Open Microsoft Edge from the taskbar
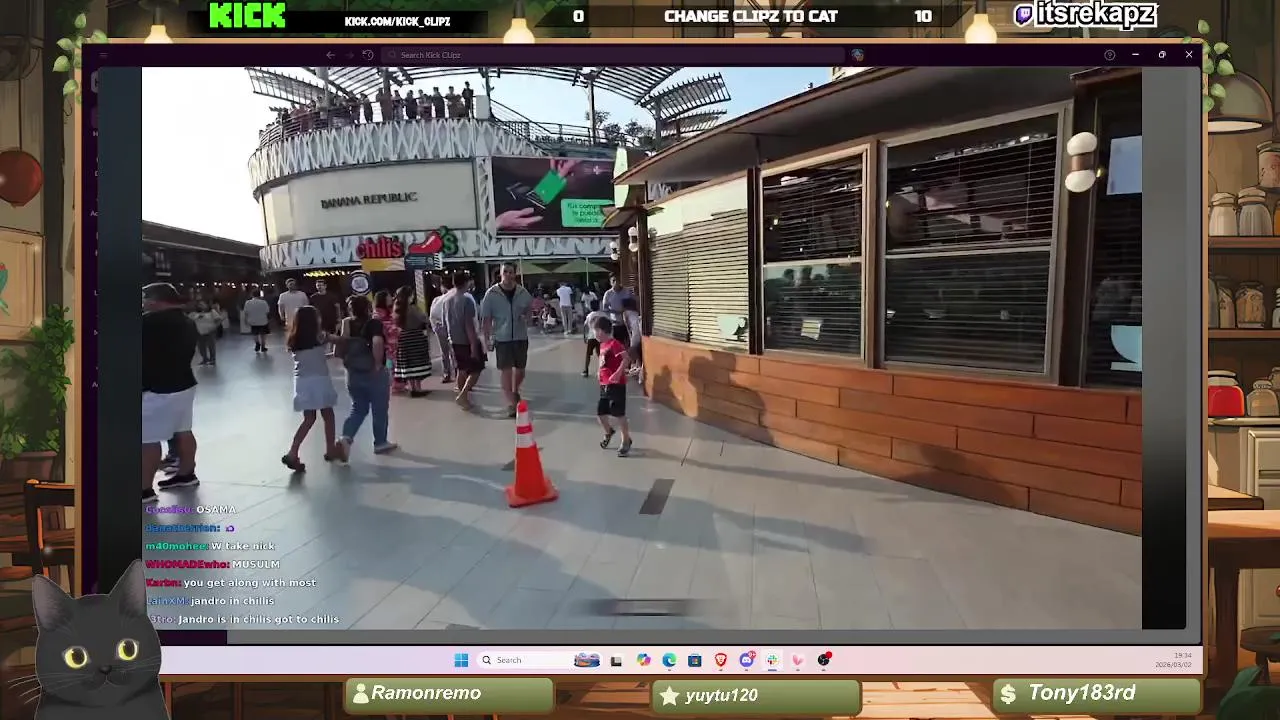Viewport: 1280px width, 720px height. (669, 660)
